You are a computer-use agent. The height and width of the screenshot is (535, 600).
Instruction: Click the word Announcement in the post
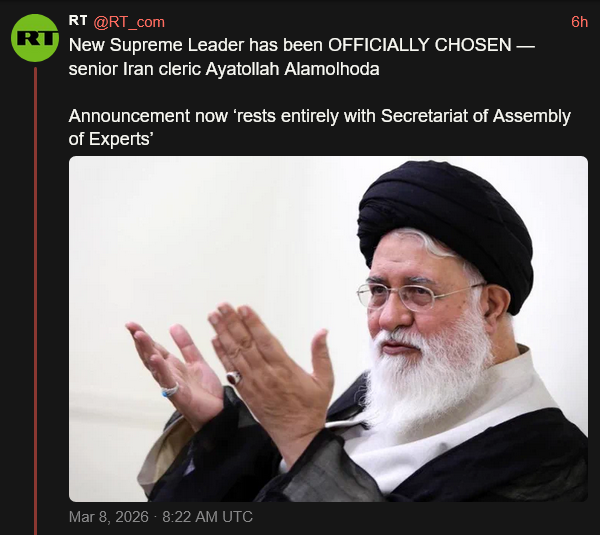click(129, 116)
